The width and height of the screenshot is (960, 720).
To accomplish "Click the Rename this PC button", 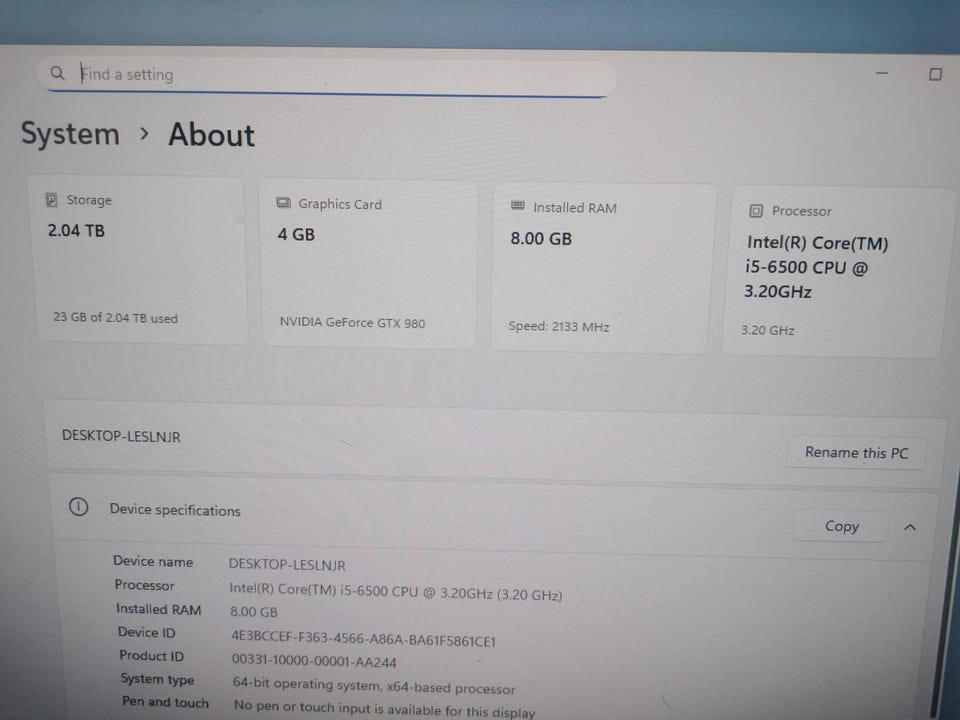I will point(856,453).
